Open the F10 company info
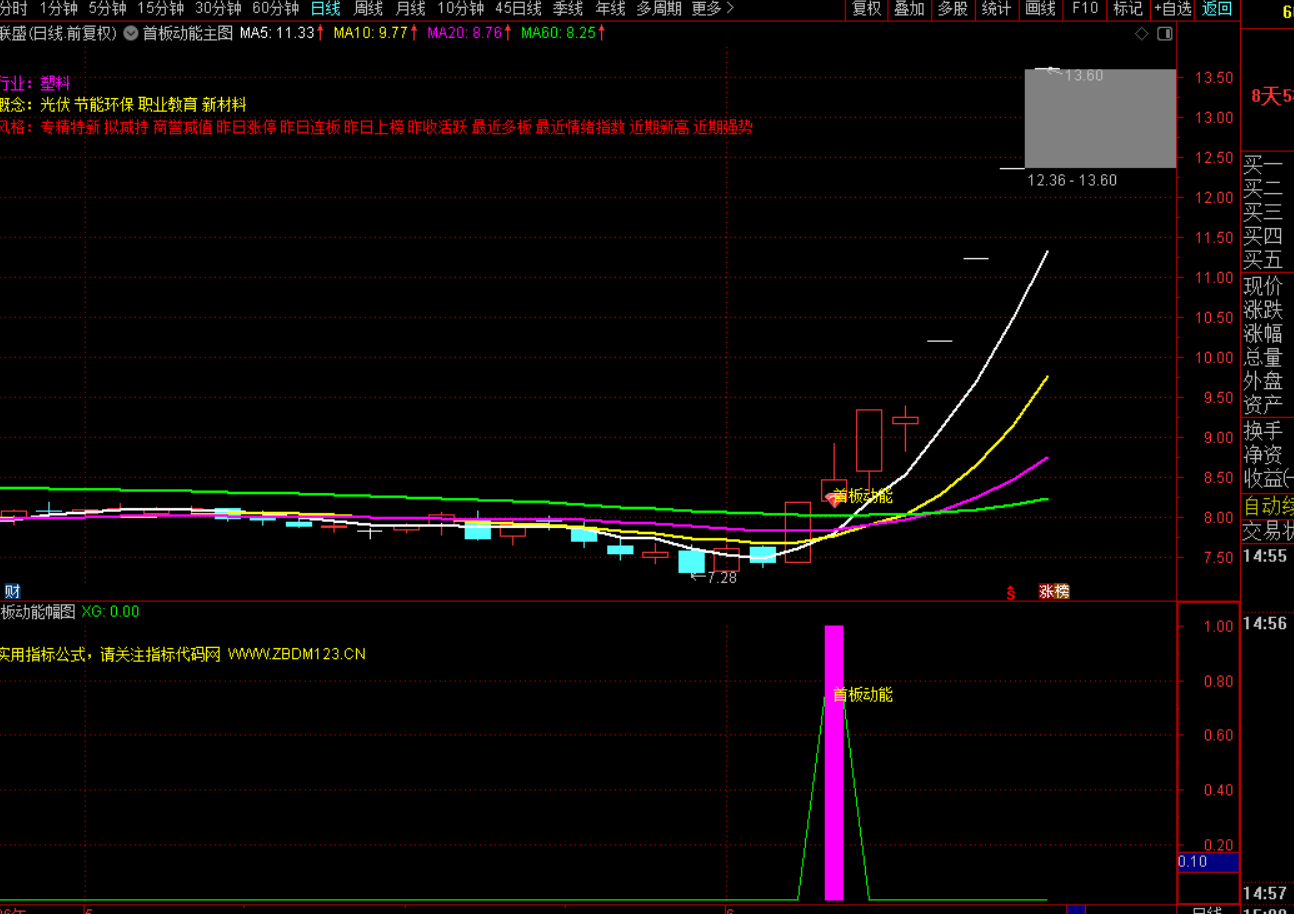 1085,9
